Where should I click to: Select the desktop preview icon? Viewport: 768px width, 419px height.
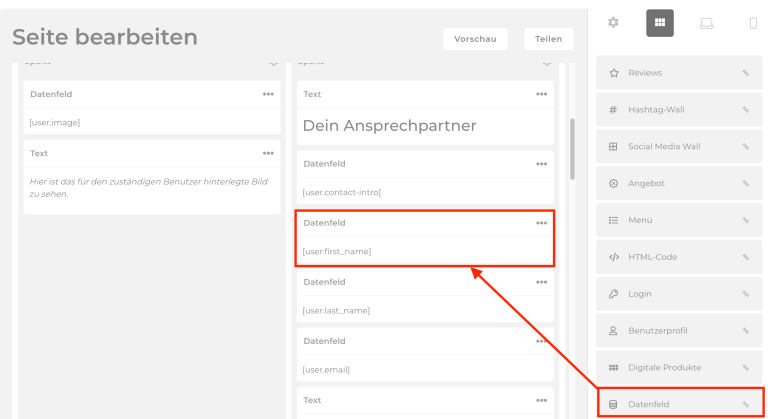tap(706, 23)
